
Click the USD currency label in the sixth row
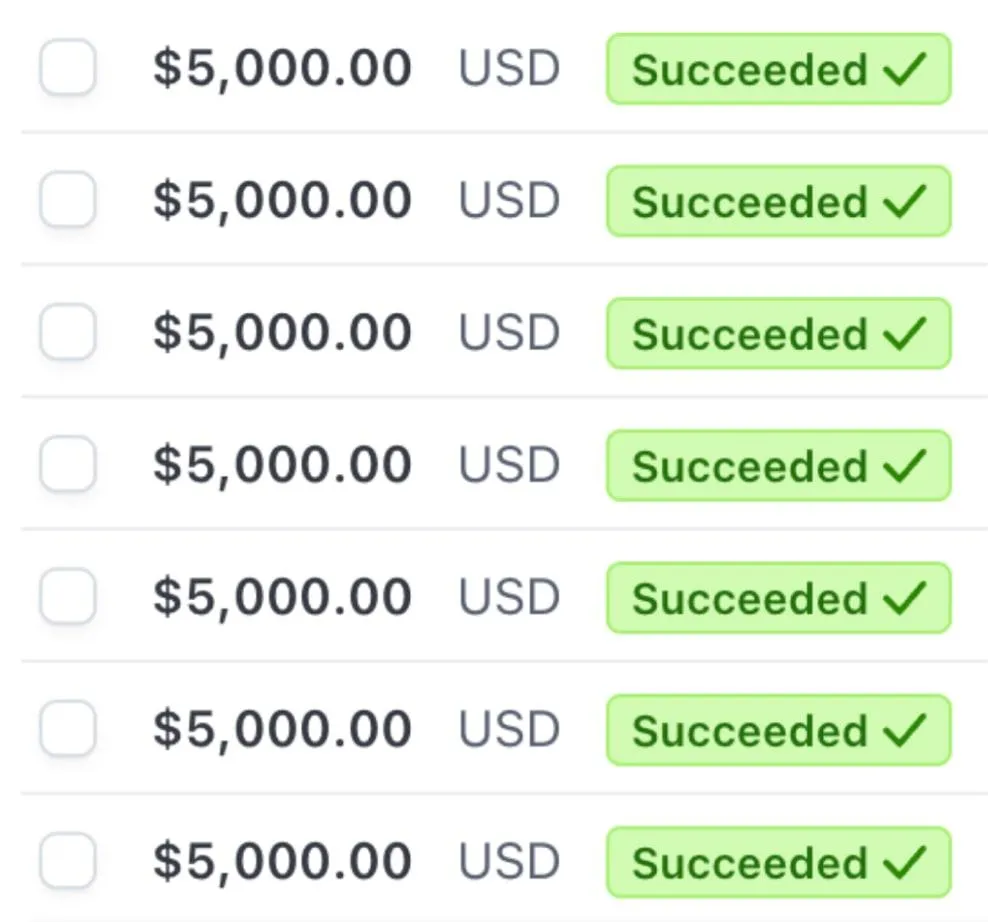tap(509, 730)
